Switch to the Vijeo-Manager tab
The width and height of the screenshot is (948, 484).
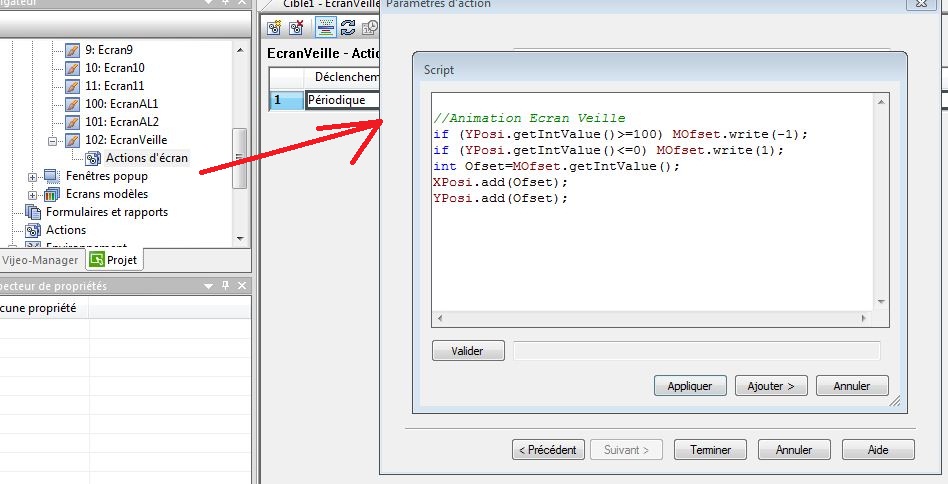click(x=41, y=260)
